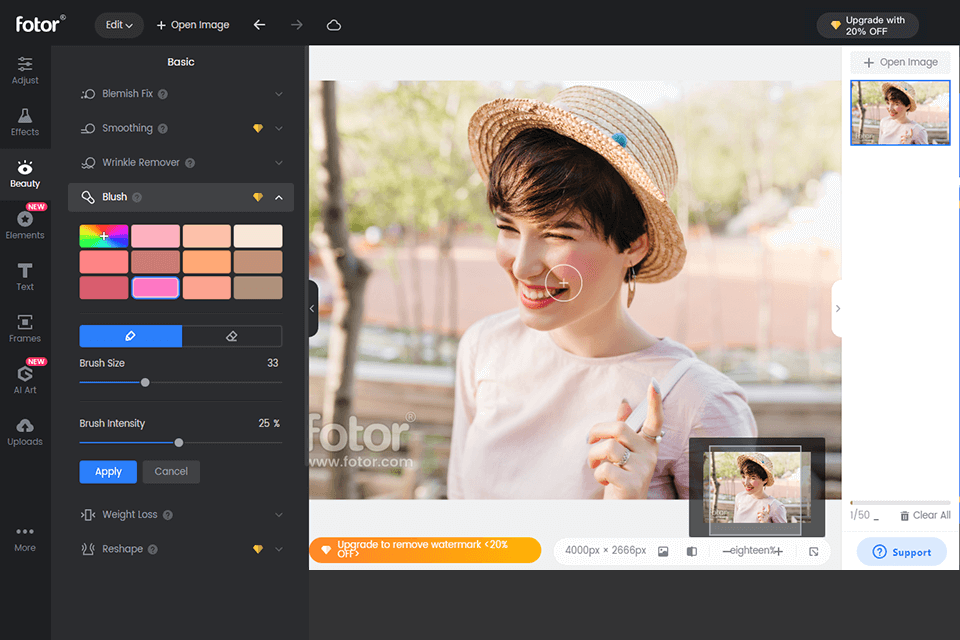Click the Brush Size value 33
This screenshot has width=960, height=640.
point(273,363)
